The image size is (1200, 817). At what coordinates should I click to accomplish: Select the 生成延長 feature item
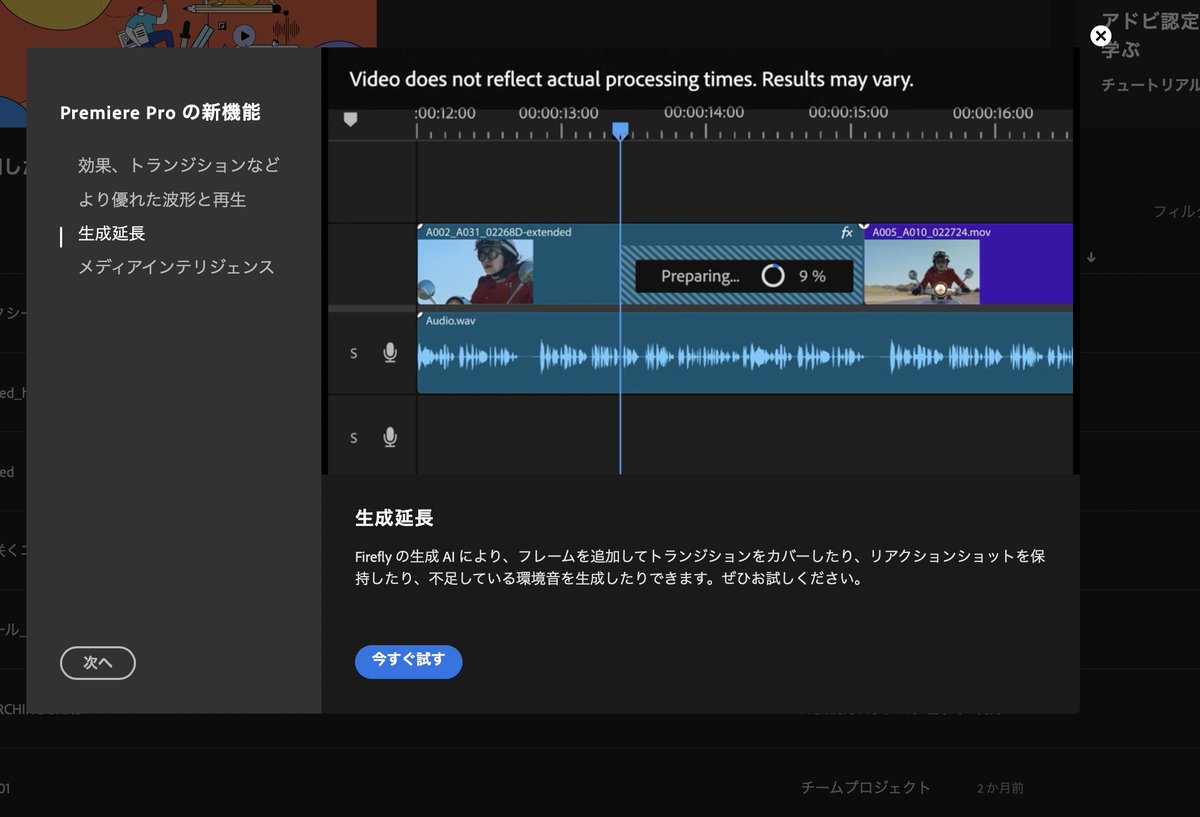coord(112,233)
